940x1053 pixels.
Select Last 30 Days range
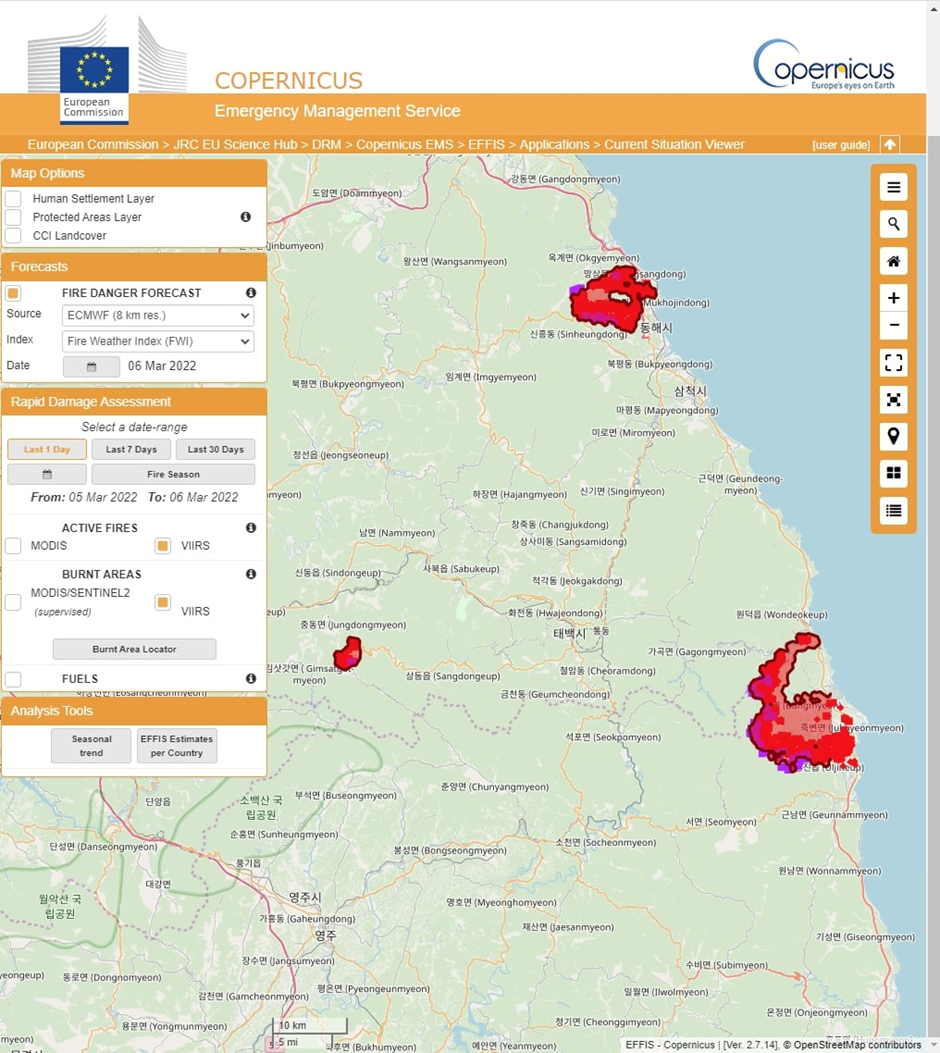click(216, 449)
